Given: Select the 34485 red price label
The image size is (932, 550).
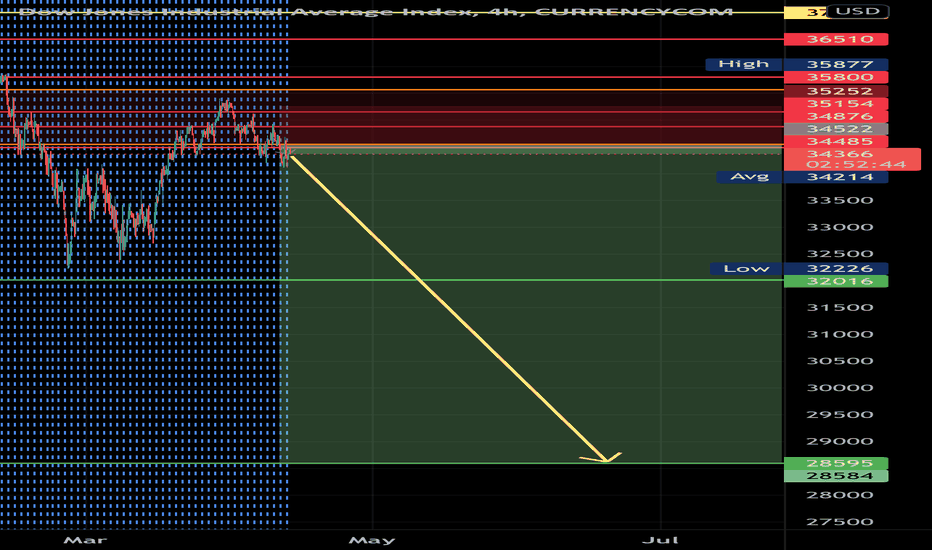Looking at the screenshot, I should (836, 142).
